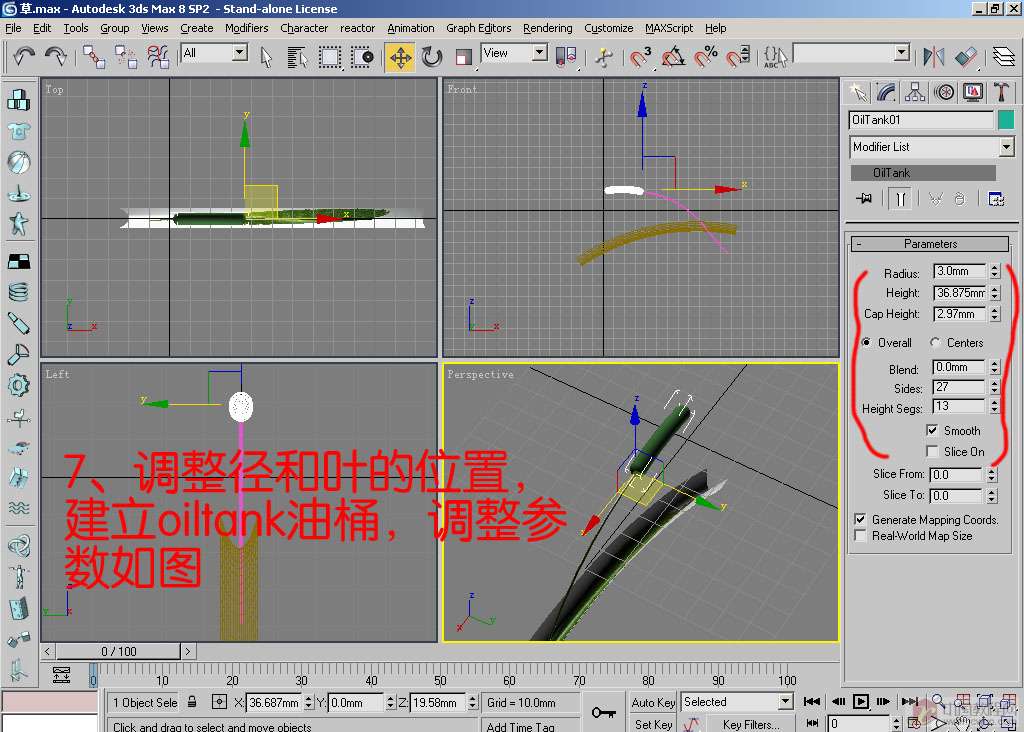Image resolution: width=1024 pixels, height=732 pixels.
Task: Click the Mirror tool icon
Action: (x=934, y=57)
